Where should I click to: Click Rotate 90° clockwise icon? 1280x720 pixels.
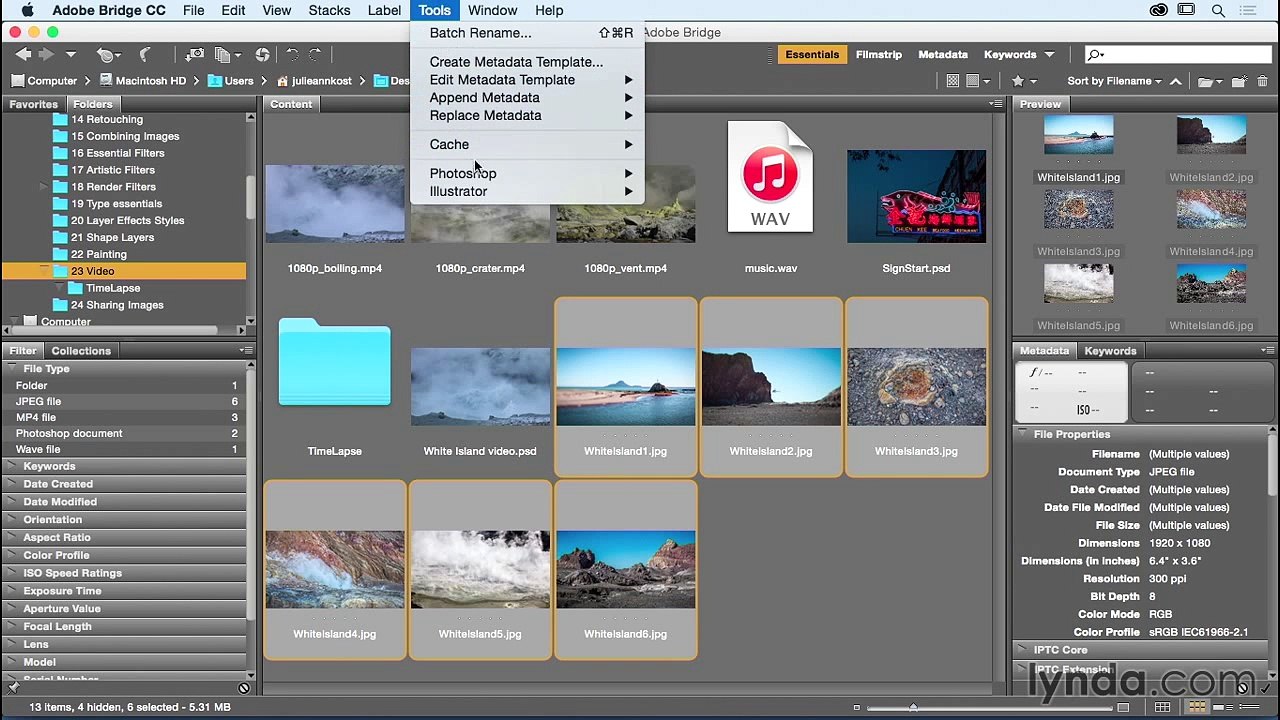coord(315,55)
